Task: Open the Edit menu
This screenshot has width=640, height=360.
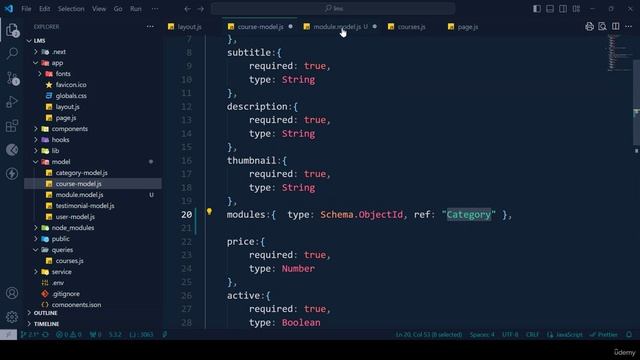Action: [44, 9]
